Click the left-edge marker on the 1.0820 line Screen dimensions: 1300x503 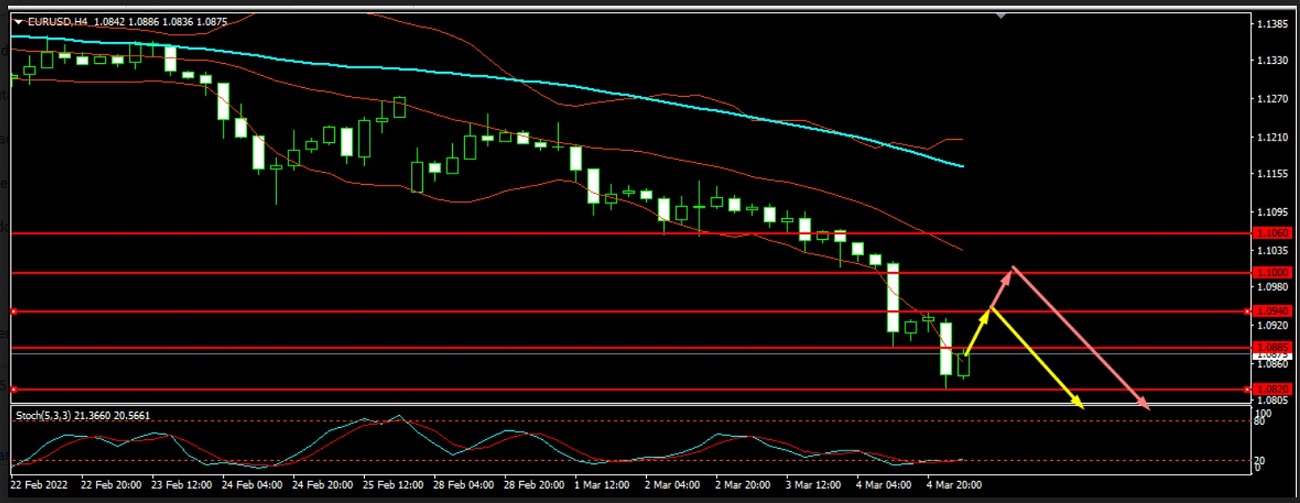point(14,389)
